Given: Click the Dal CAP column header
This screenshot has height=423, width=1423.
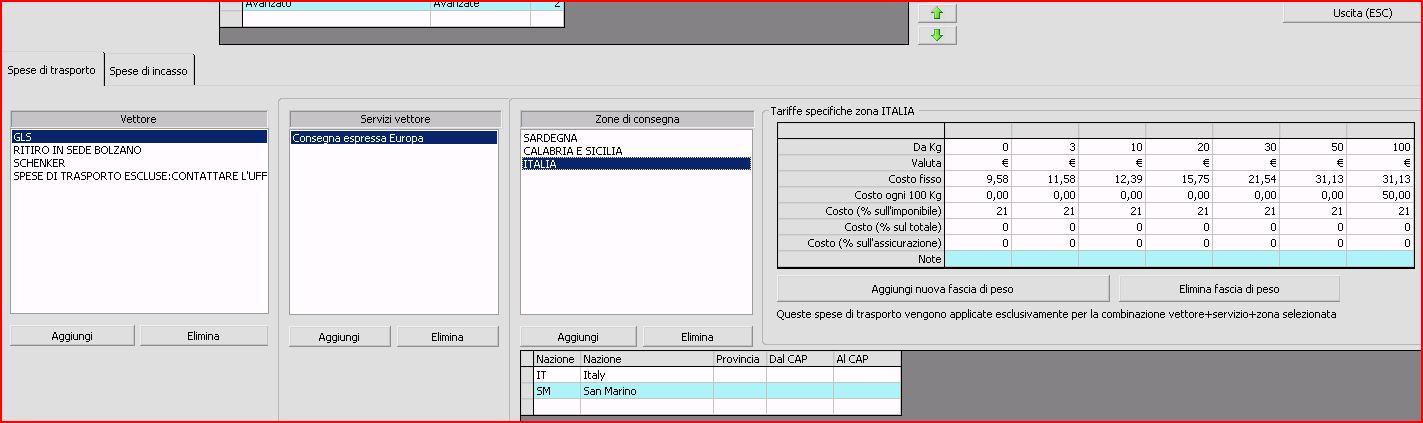Looking at the screenshot, I should [x=800, y=359].
